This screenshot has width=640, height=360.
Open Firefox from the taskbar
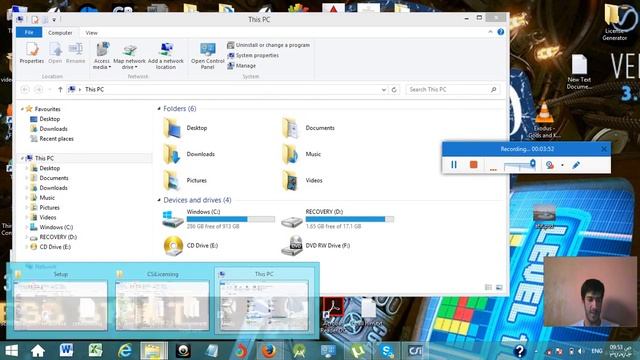click(x=269, y=351)
